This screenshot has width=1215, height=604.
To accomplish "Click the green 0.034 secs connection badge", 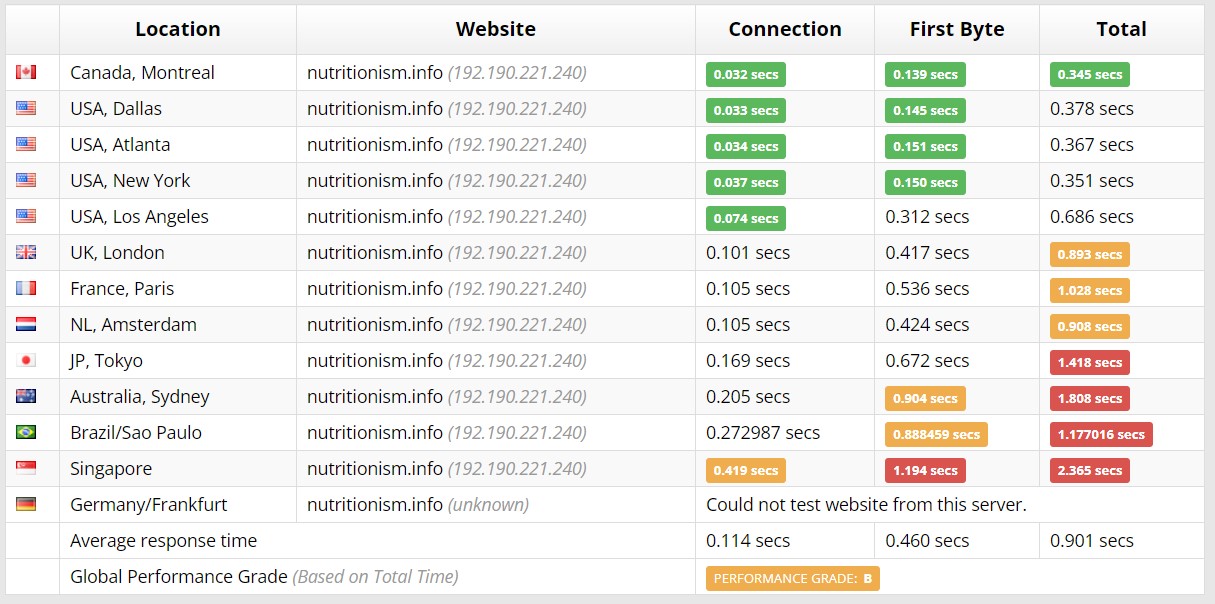I will [746, 146].
